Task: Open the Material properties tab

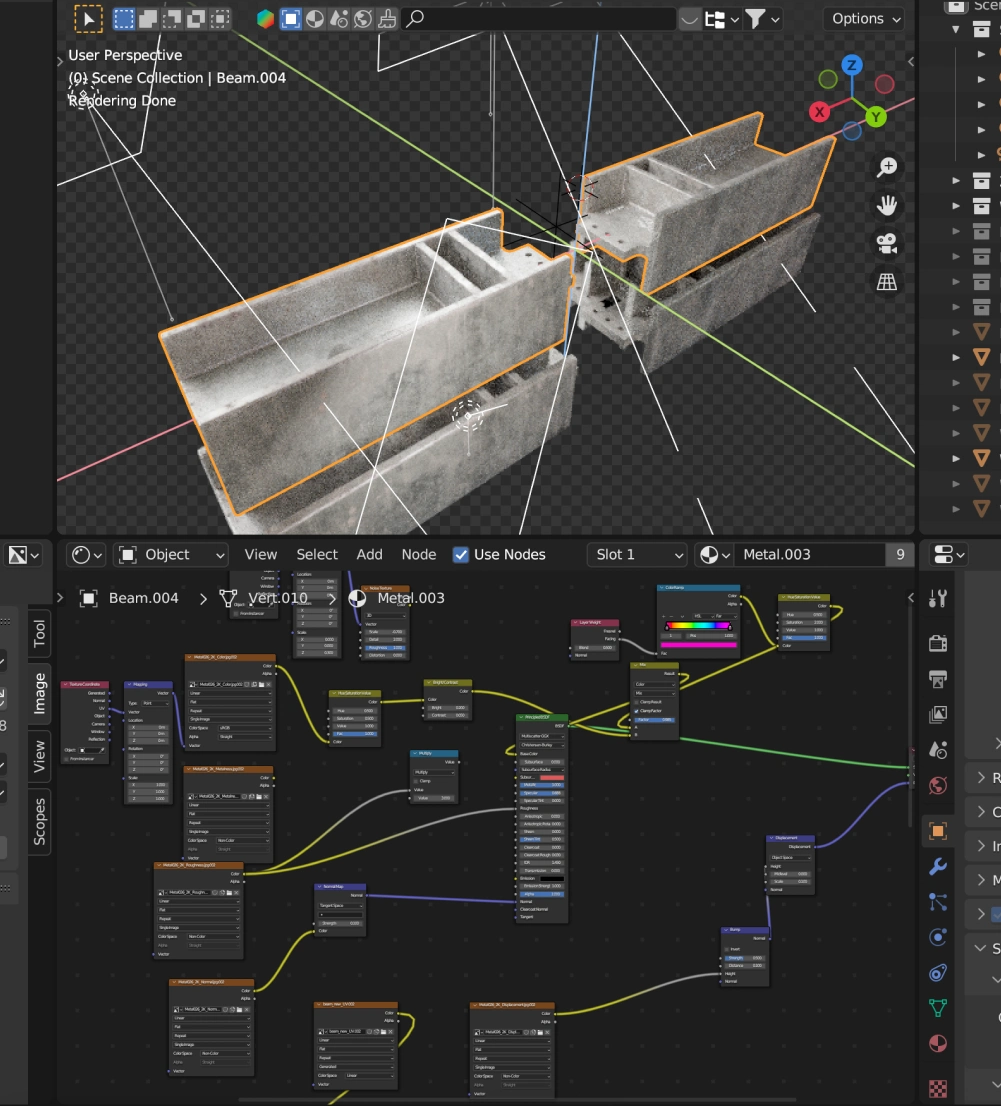Action: tap(938, 1044)
